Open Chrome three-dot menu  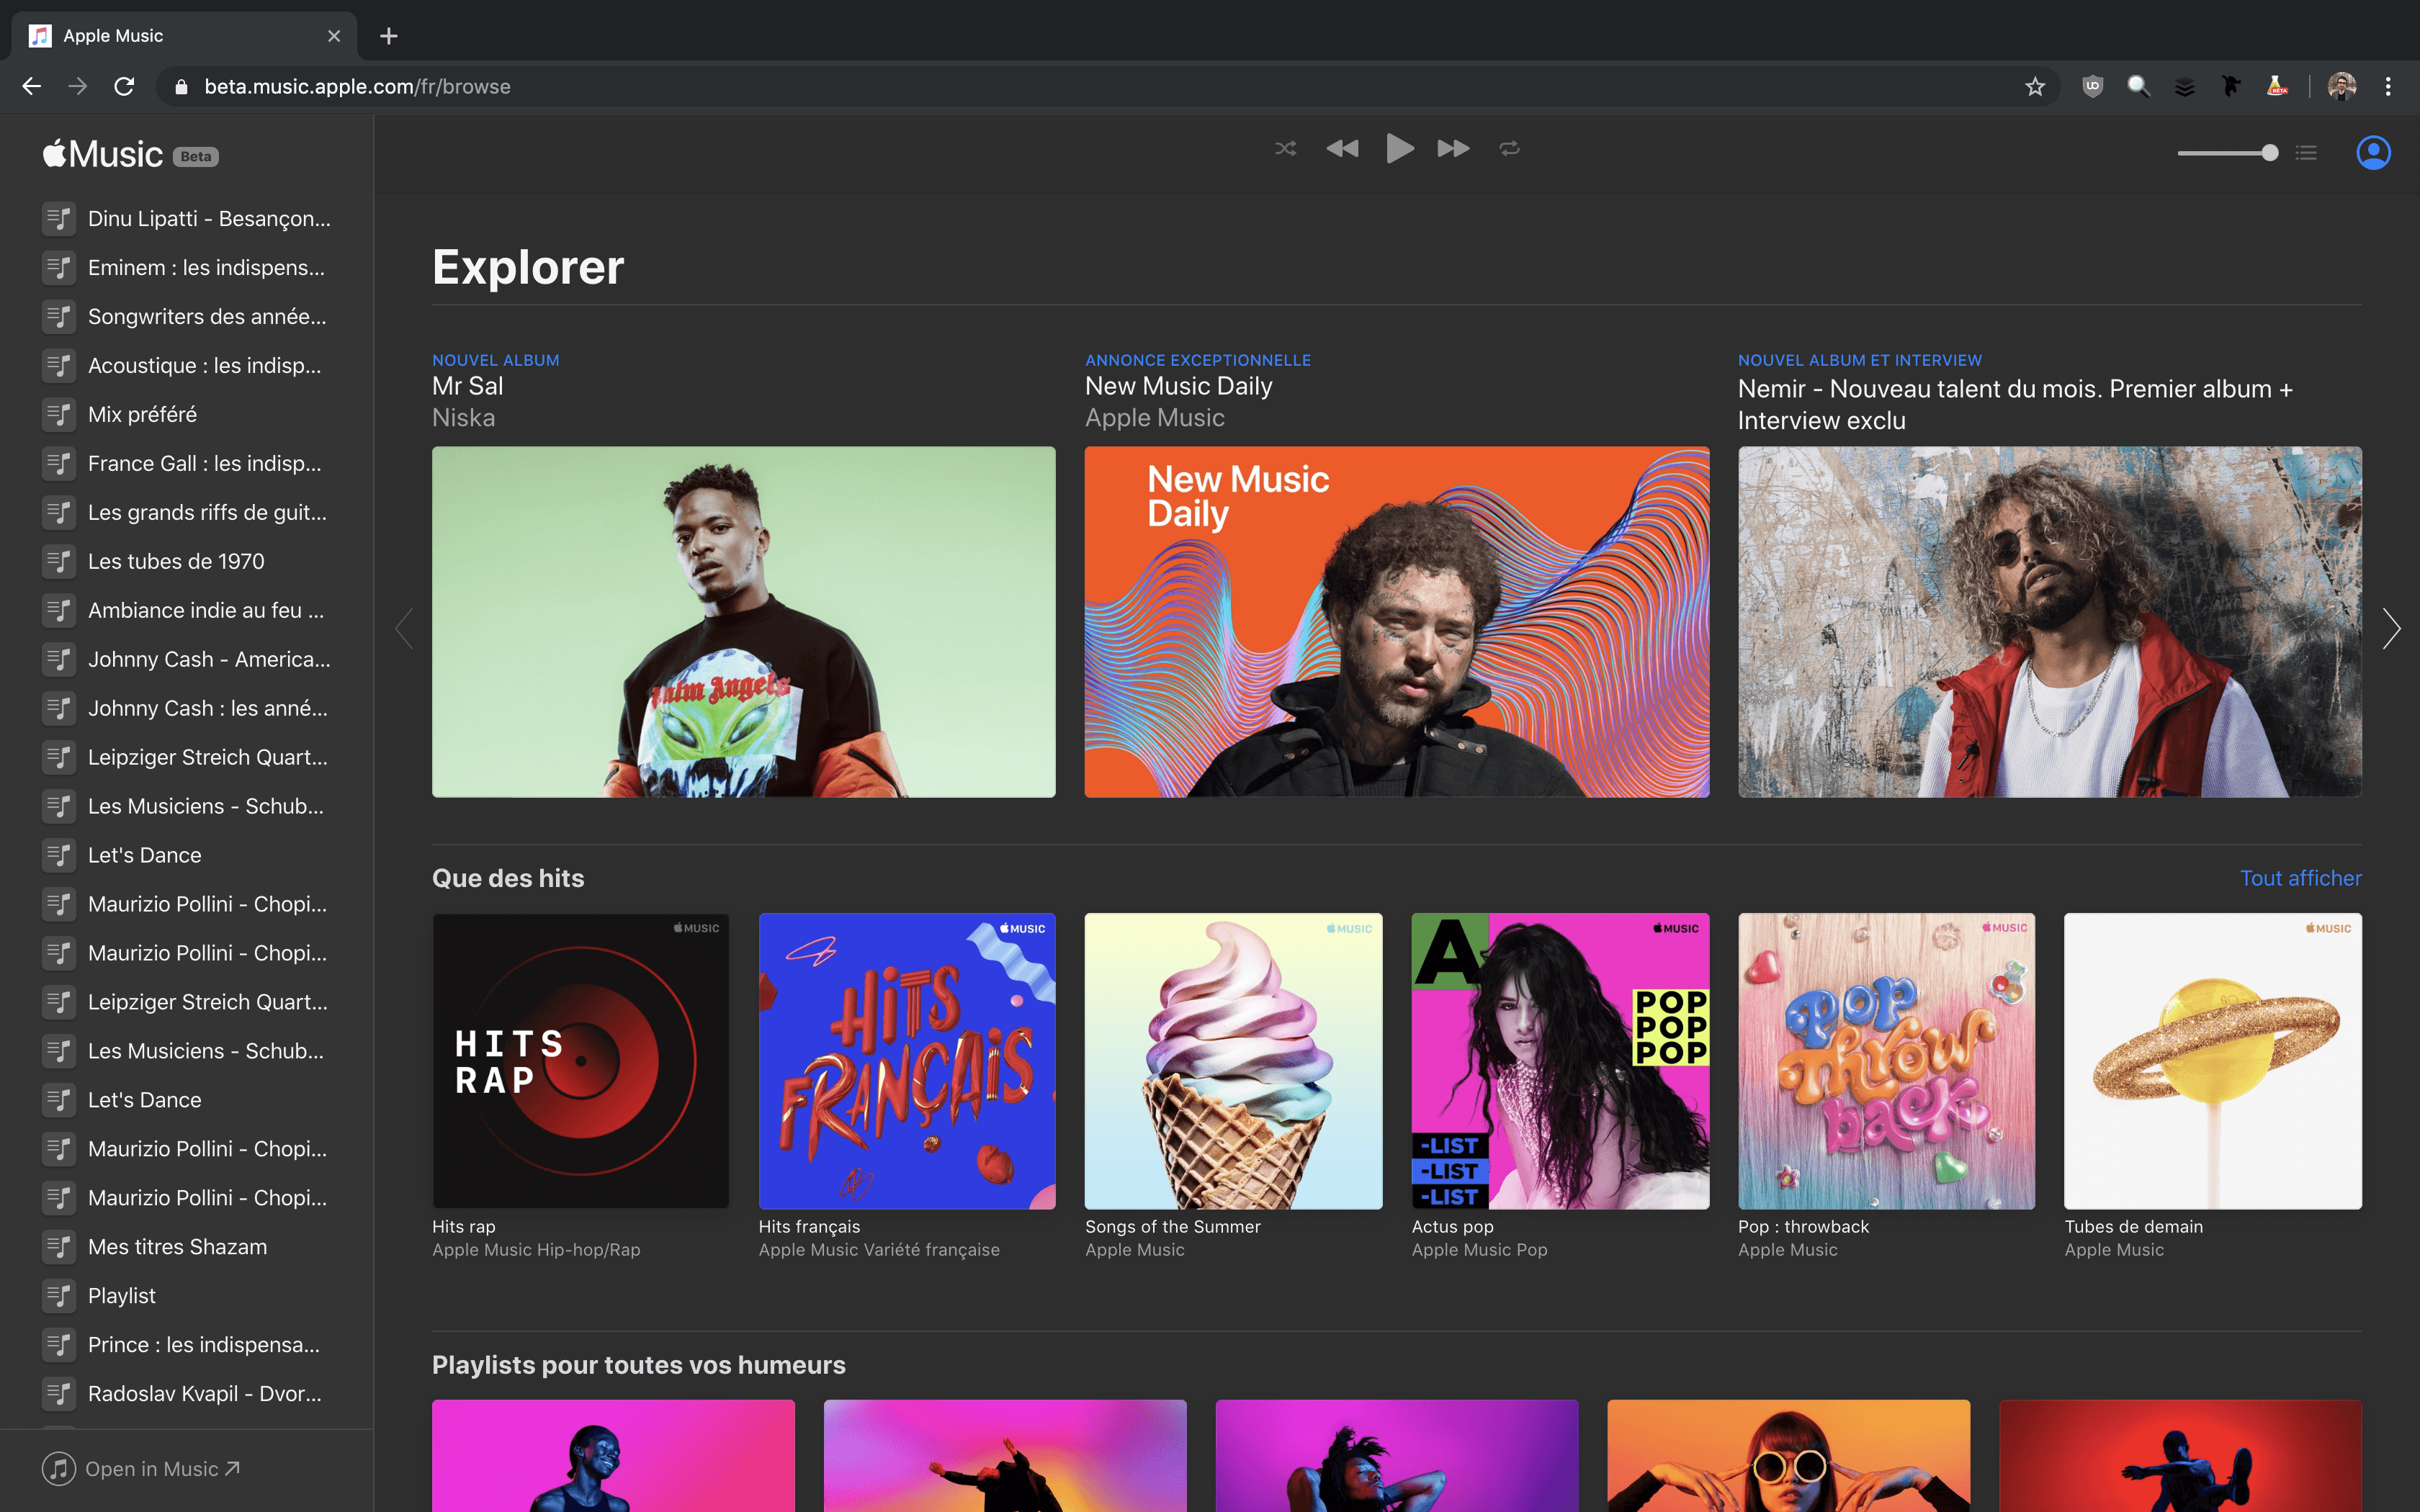click(2388, 87)
